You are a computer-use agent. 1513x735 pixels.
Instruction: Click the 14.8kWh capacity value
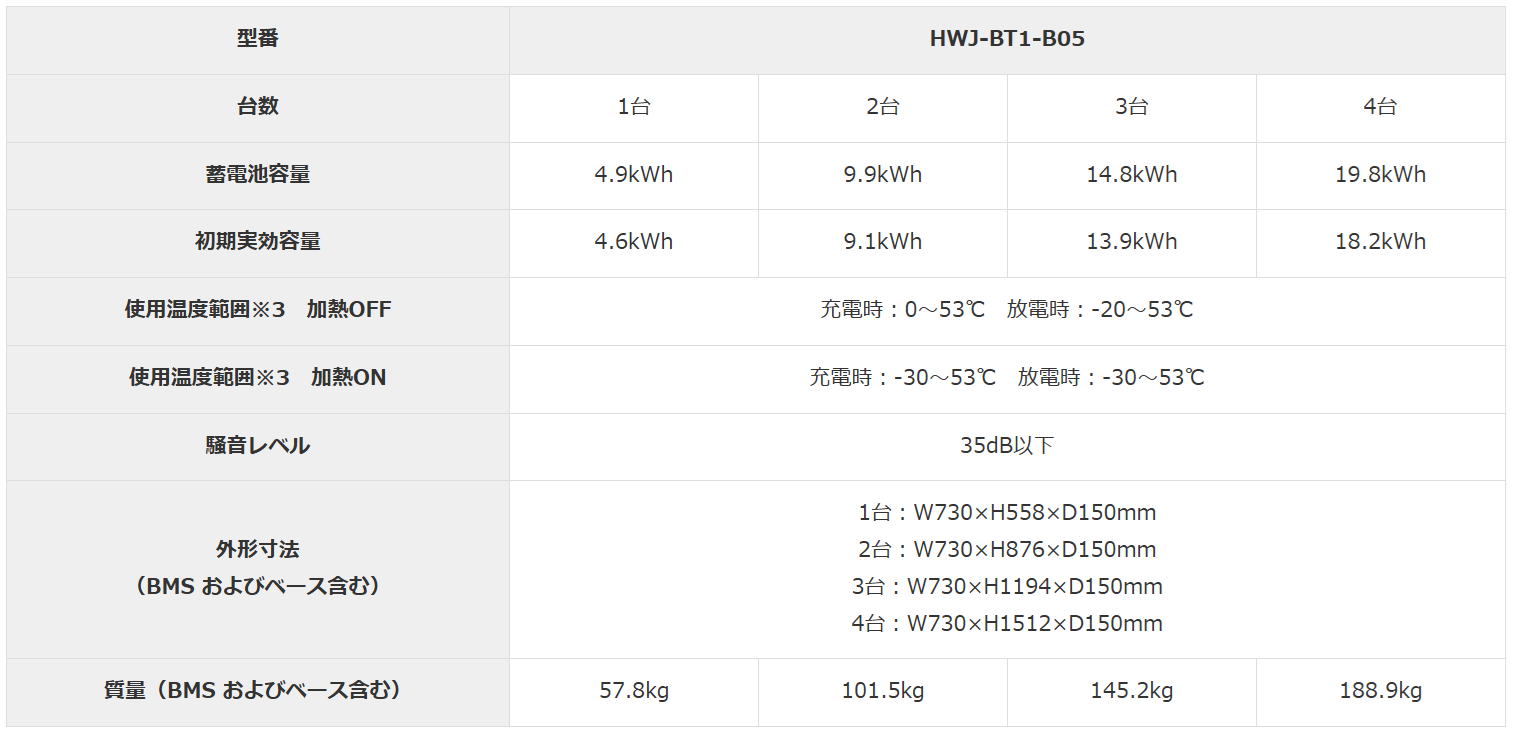[x=1131, y=174]
